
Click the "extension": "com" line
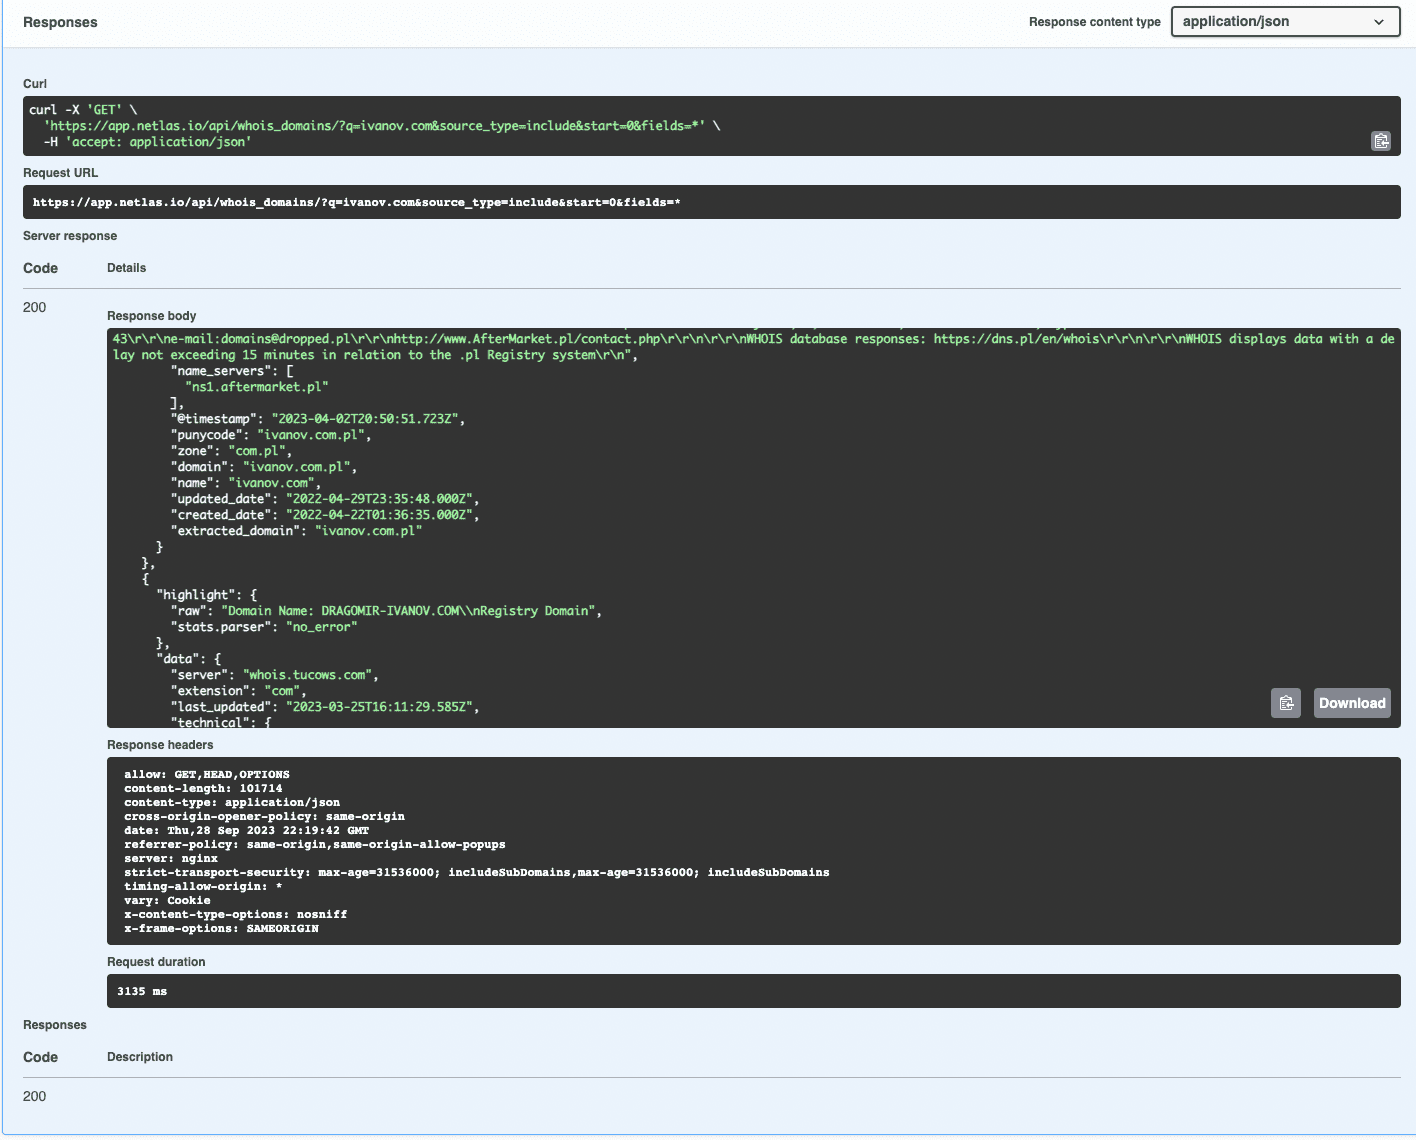point(239,691)
